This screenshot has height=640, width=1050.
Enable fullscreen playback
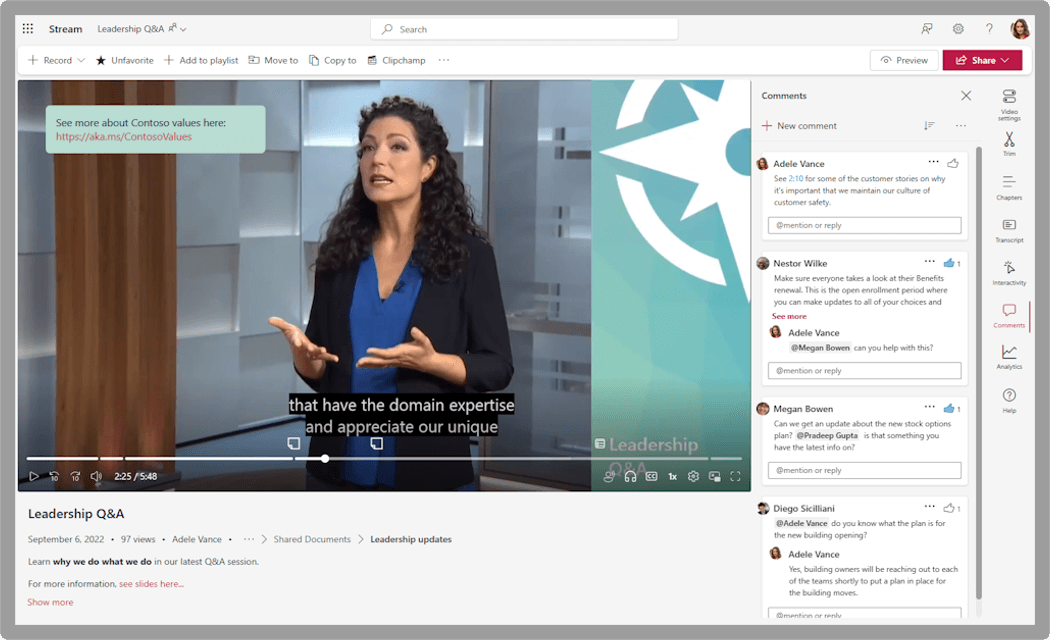tap(736, 476)
